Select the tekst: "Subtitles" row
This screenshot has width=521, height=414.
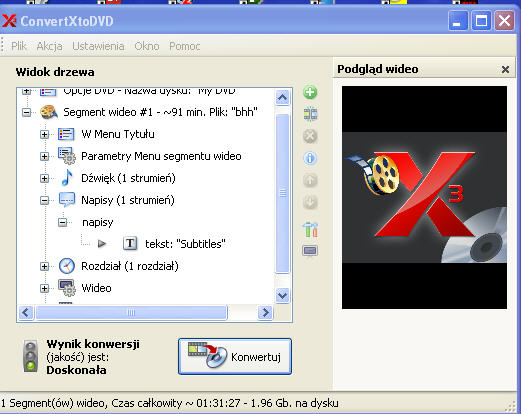(x=185, y=244)
